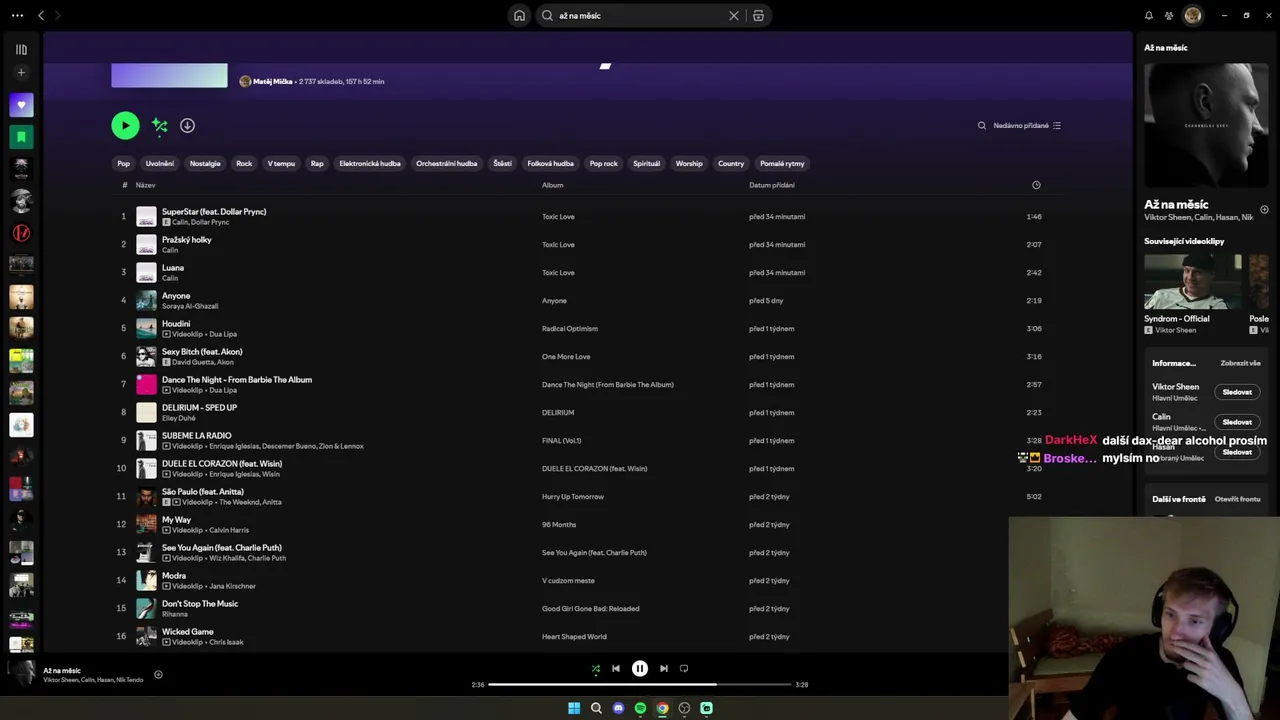Open the queue via Otevřít frontu
The width and height of the screenshot is (1280, 720).
[1237, 499]
